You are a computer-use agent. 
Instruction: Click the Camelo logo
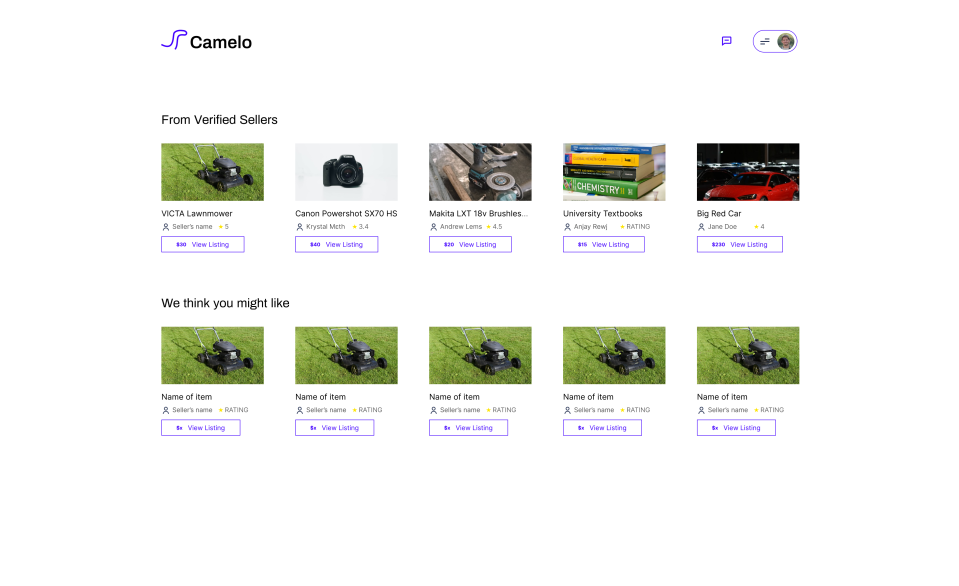point(207,40)
